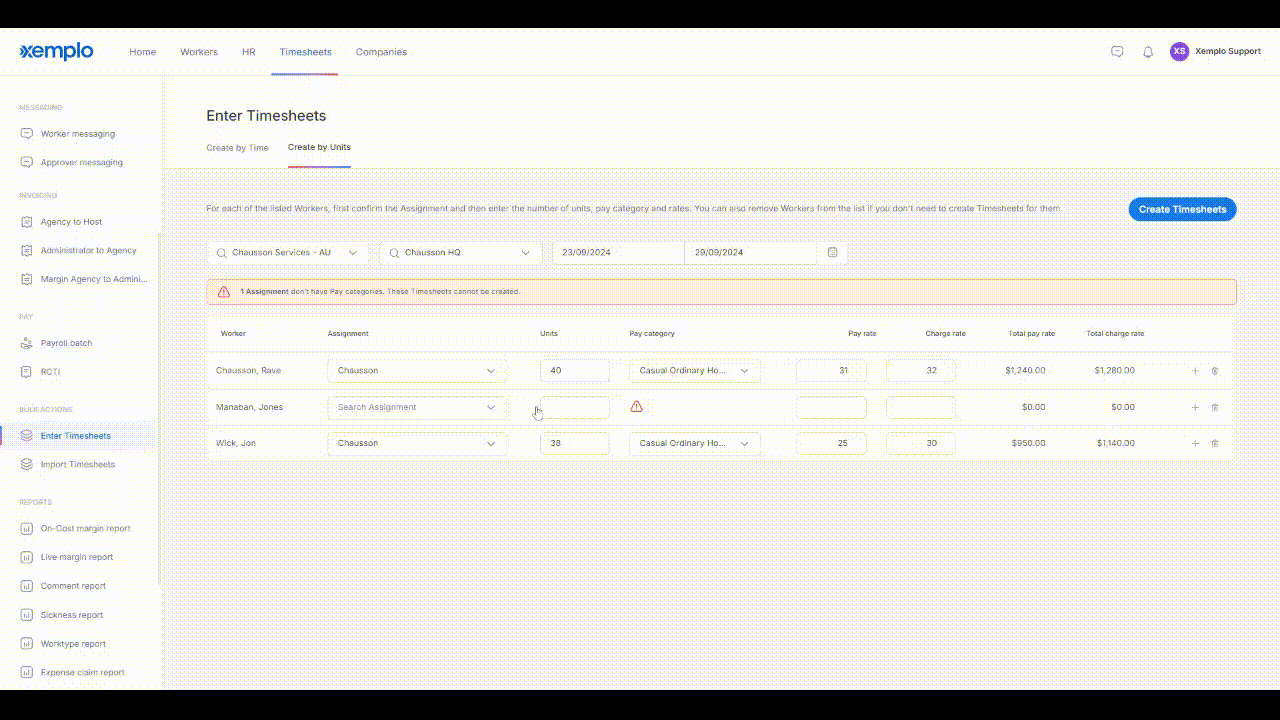Click the Live margin report icon
The width and height of the screenshot is (1280, 720).
click(x=27, y=557)
